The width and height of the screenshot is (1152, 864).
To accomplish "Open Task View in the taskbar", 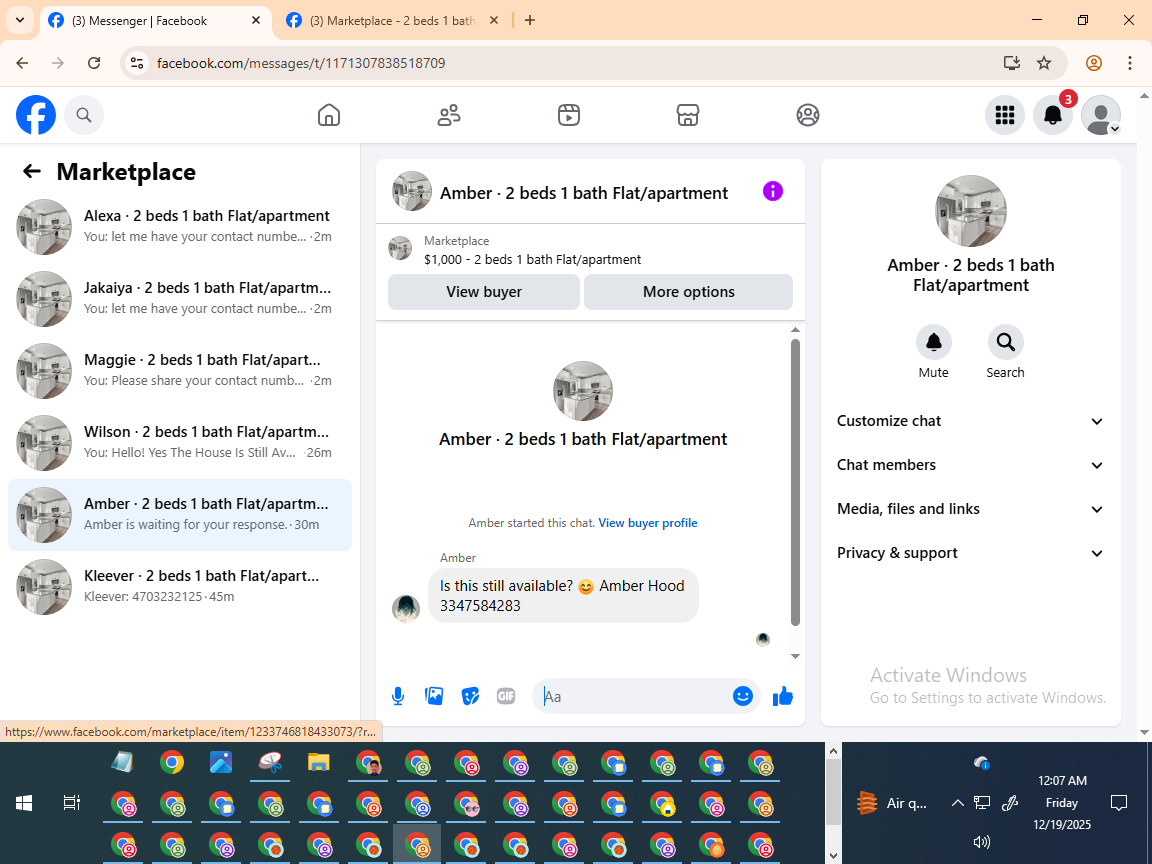I will (71, 803).
